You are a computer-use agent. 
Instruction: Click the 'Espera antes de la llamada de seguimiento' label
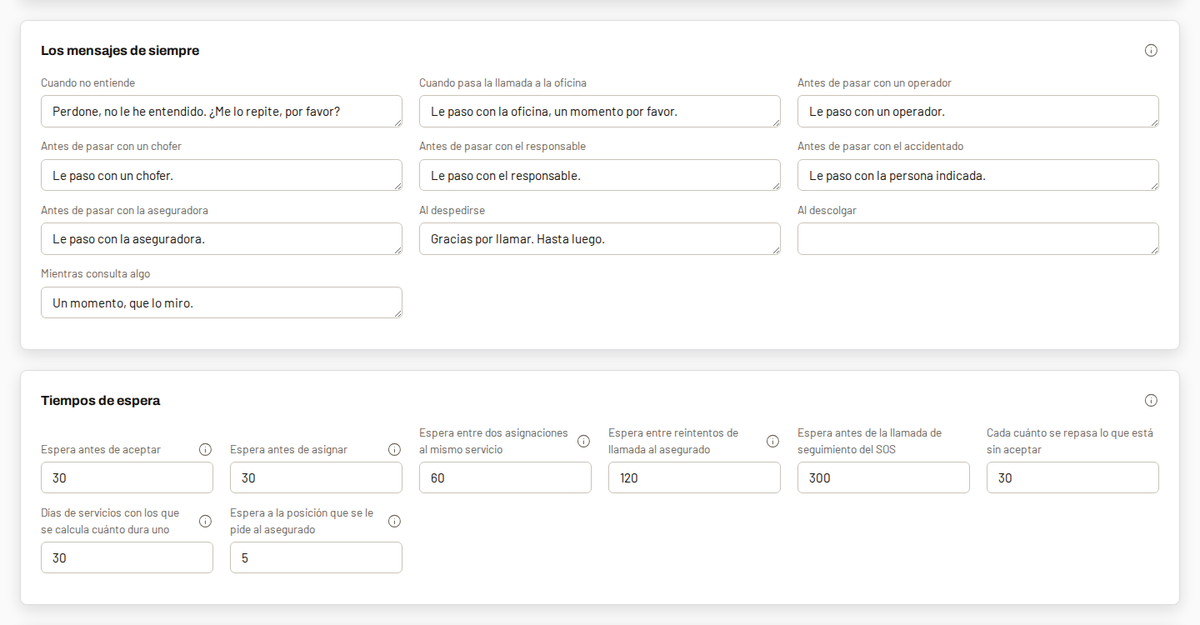(870, 441)
